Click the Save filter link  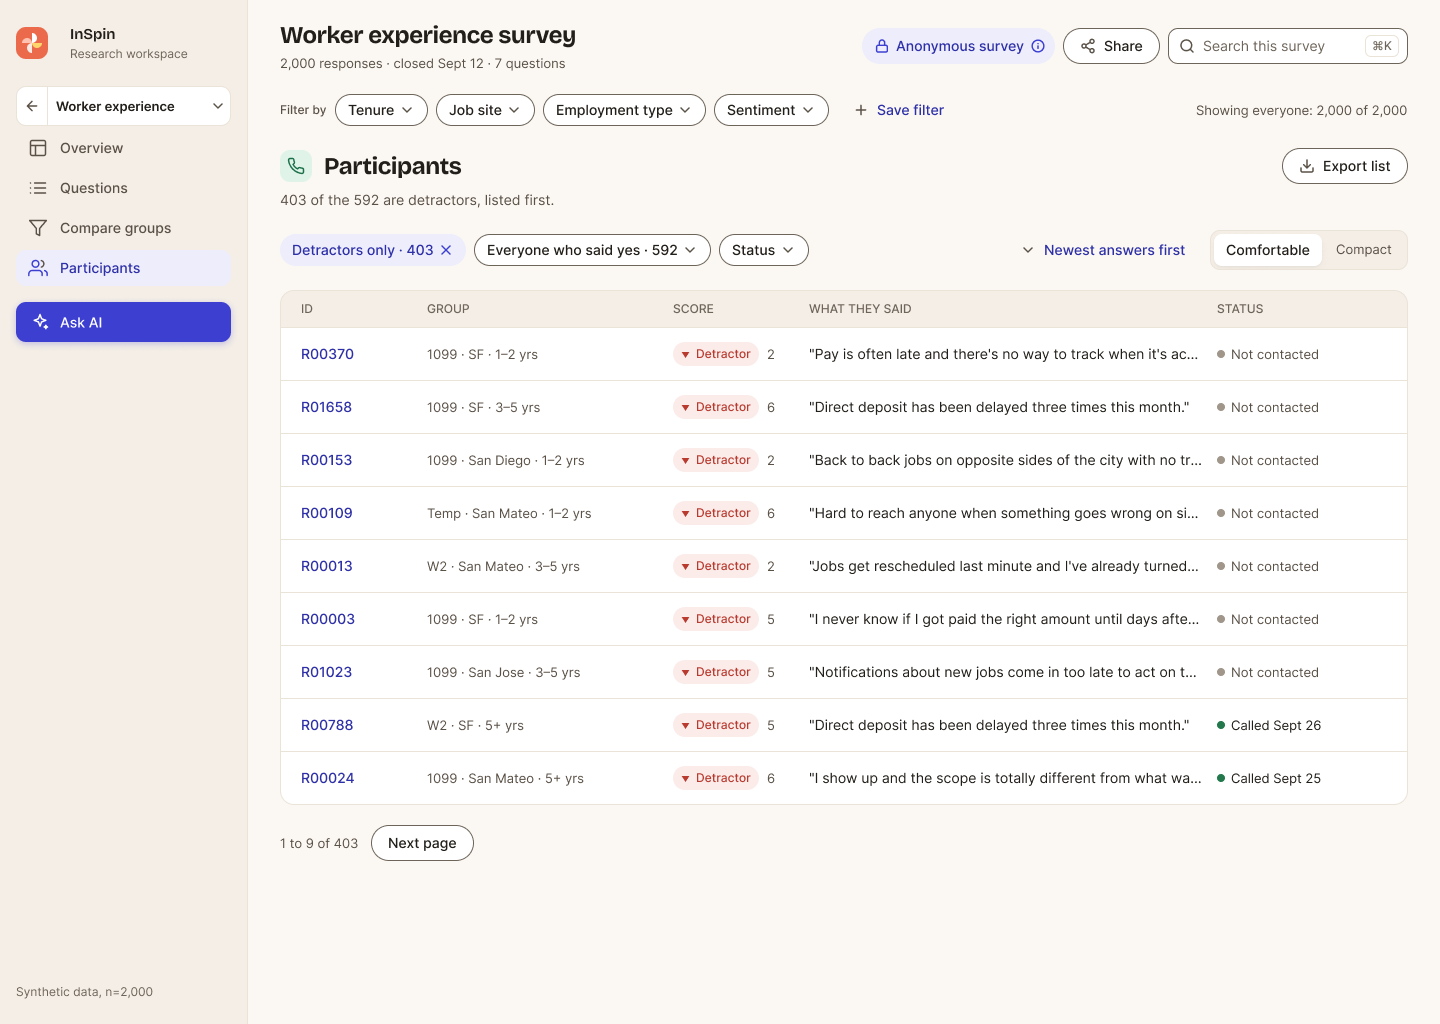(x=910, y=110)
